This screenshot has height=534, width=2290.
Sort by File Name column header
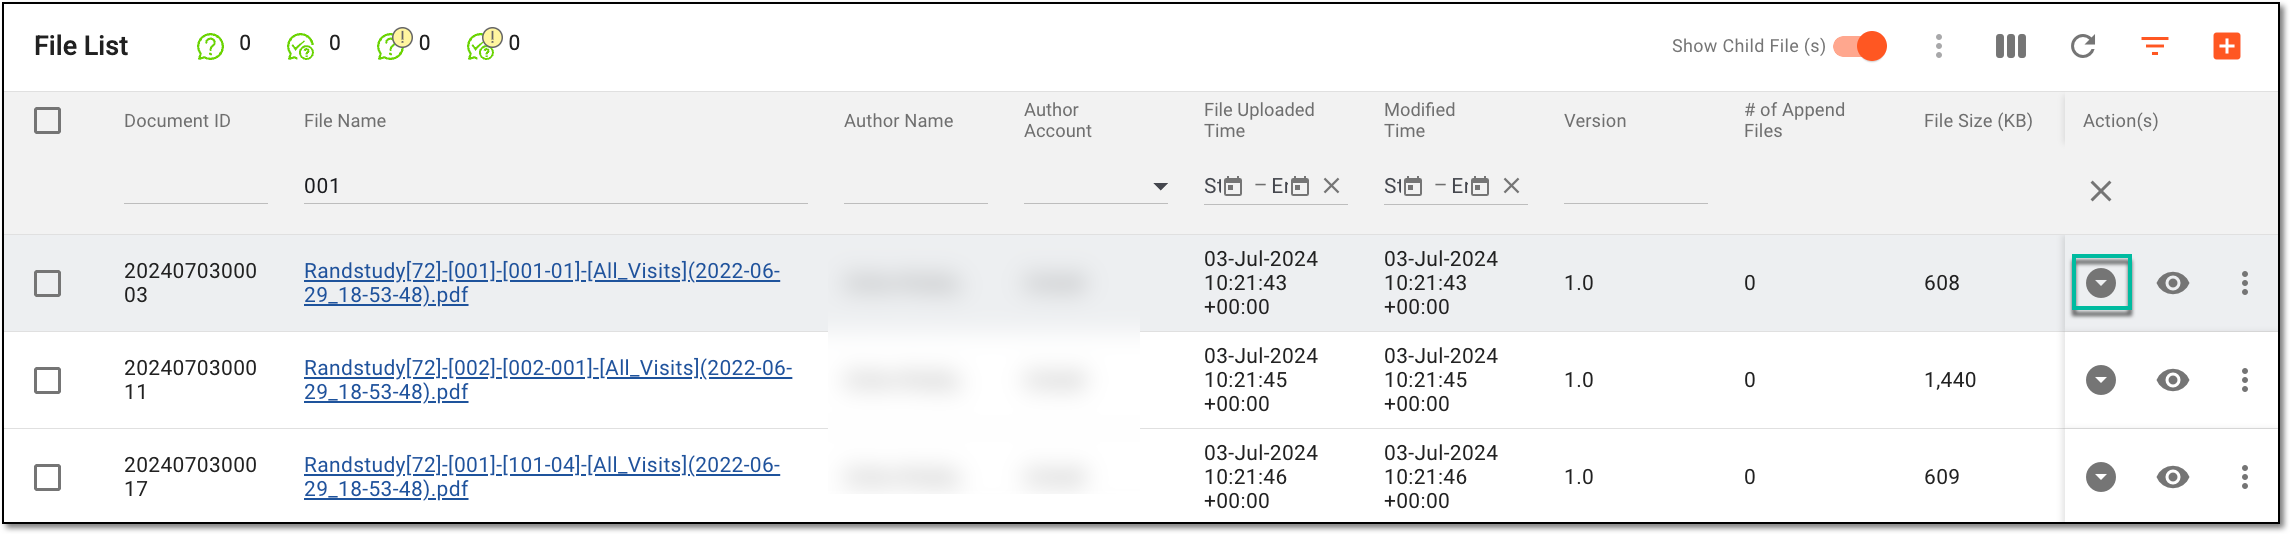point(345,121)
